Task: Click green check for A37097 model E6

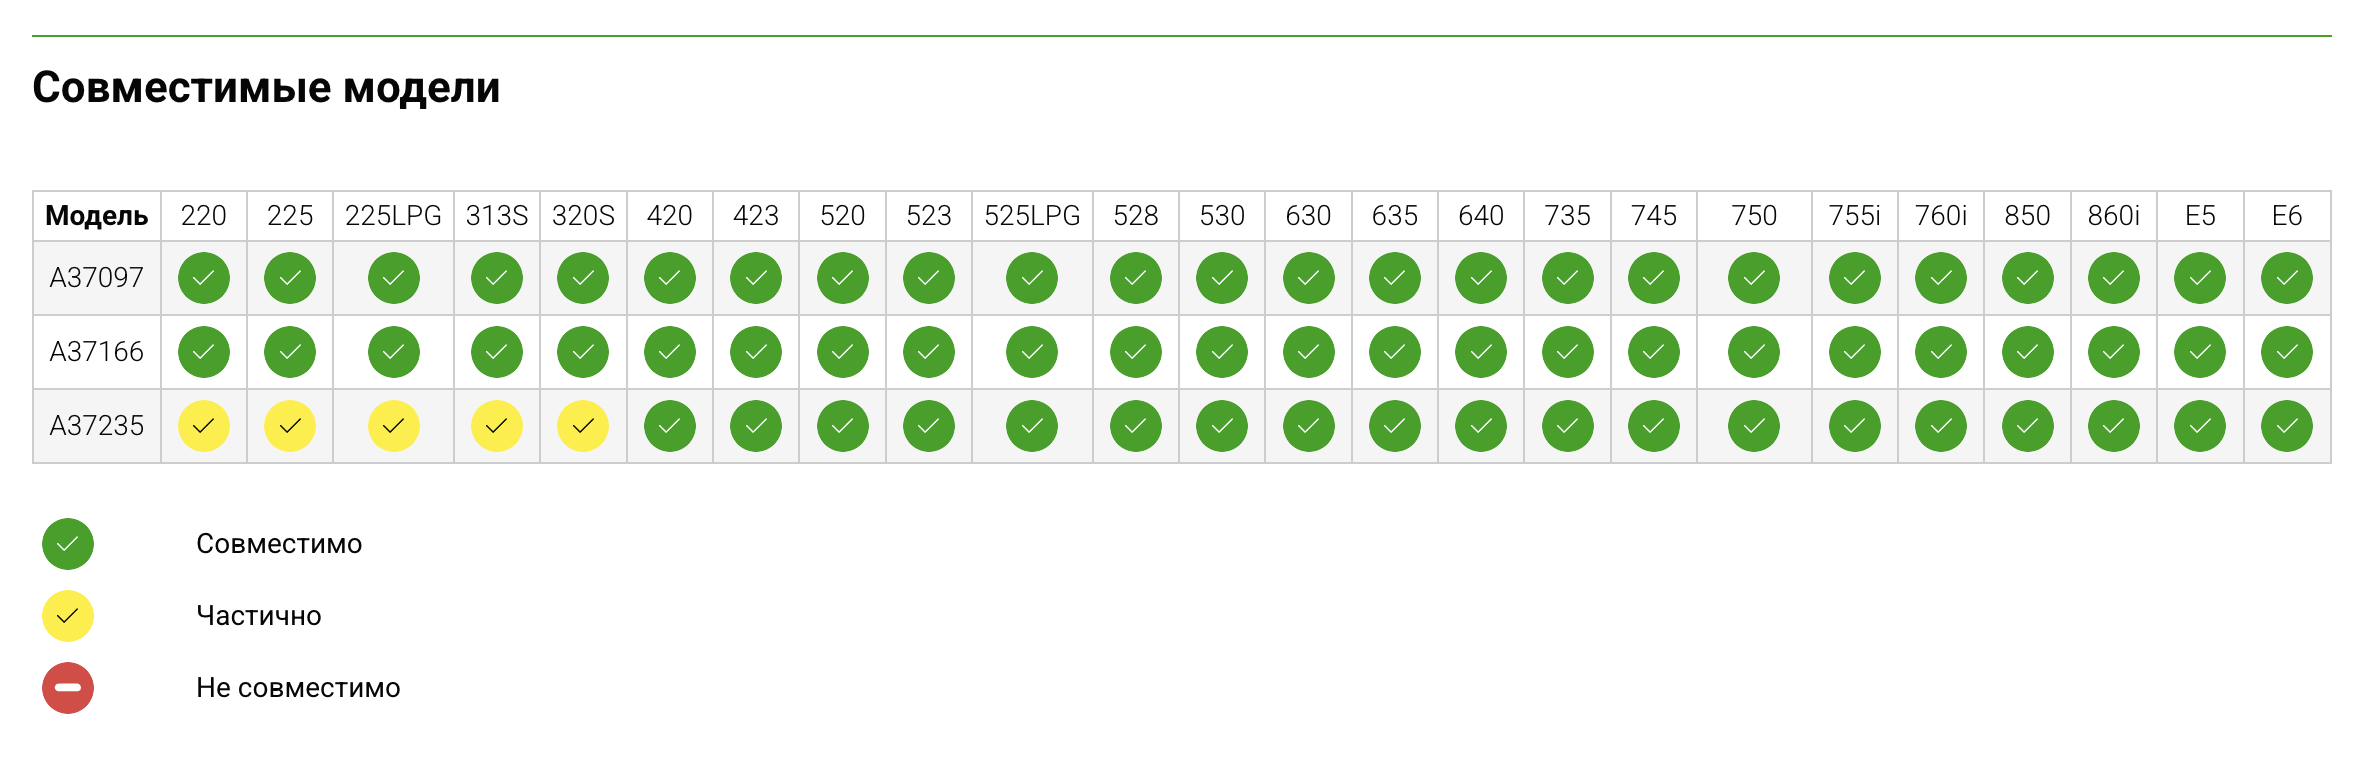Action: click(x=2286, y=278)
